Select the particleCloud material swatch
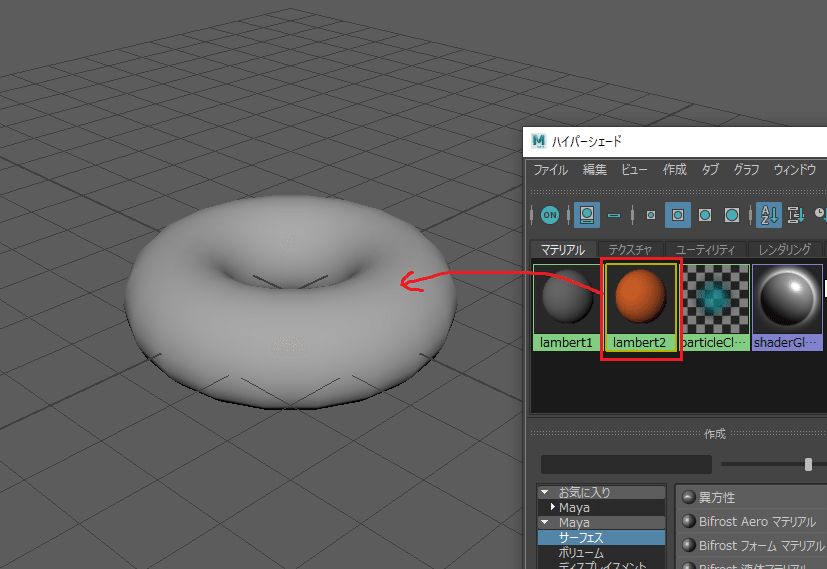 point(715,307)
